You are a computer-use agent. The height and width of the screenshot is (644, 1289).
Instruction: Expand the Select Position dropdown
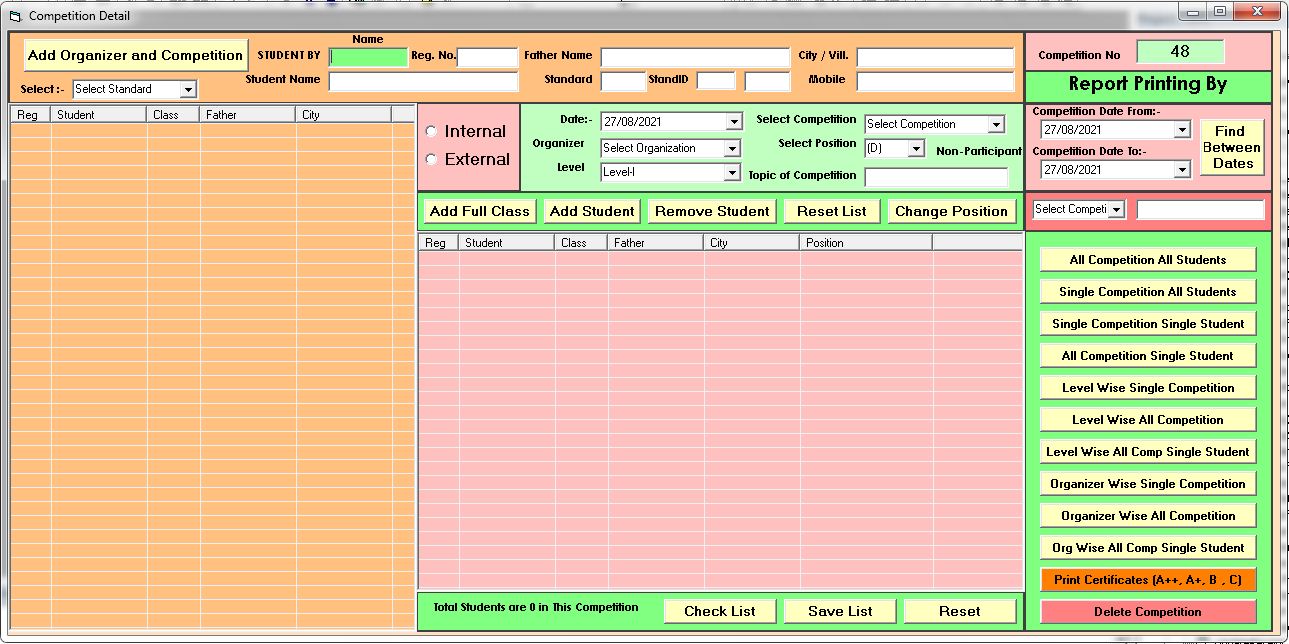pos(916,148)
